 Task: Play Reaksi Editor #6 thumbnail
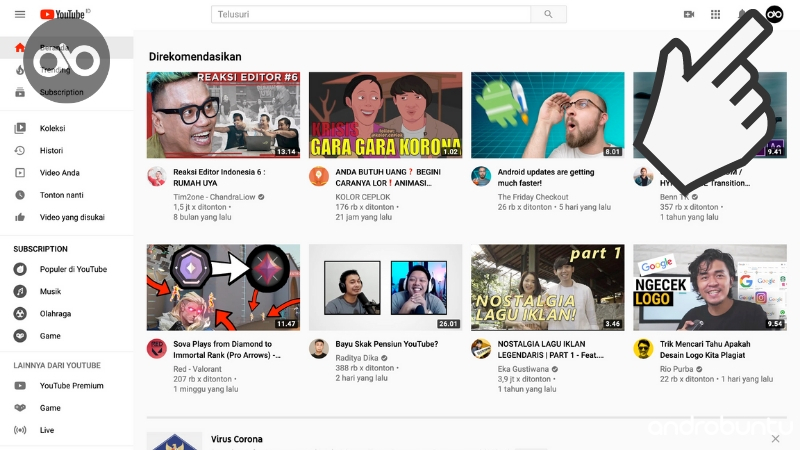coord(223,115)
